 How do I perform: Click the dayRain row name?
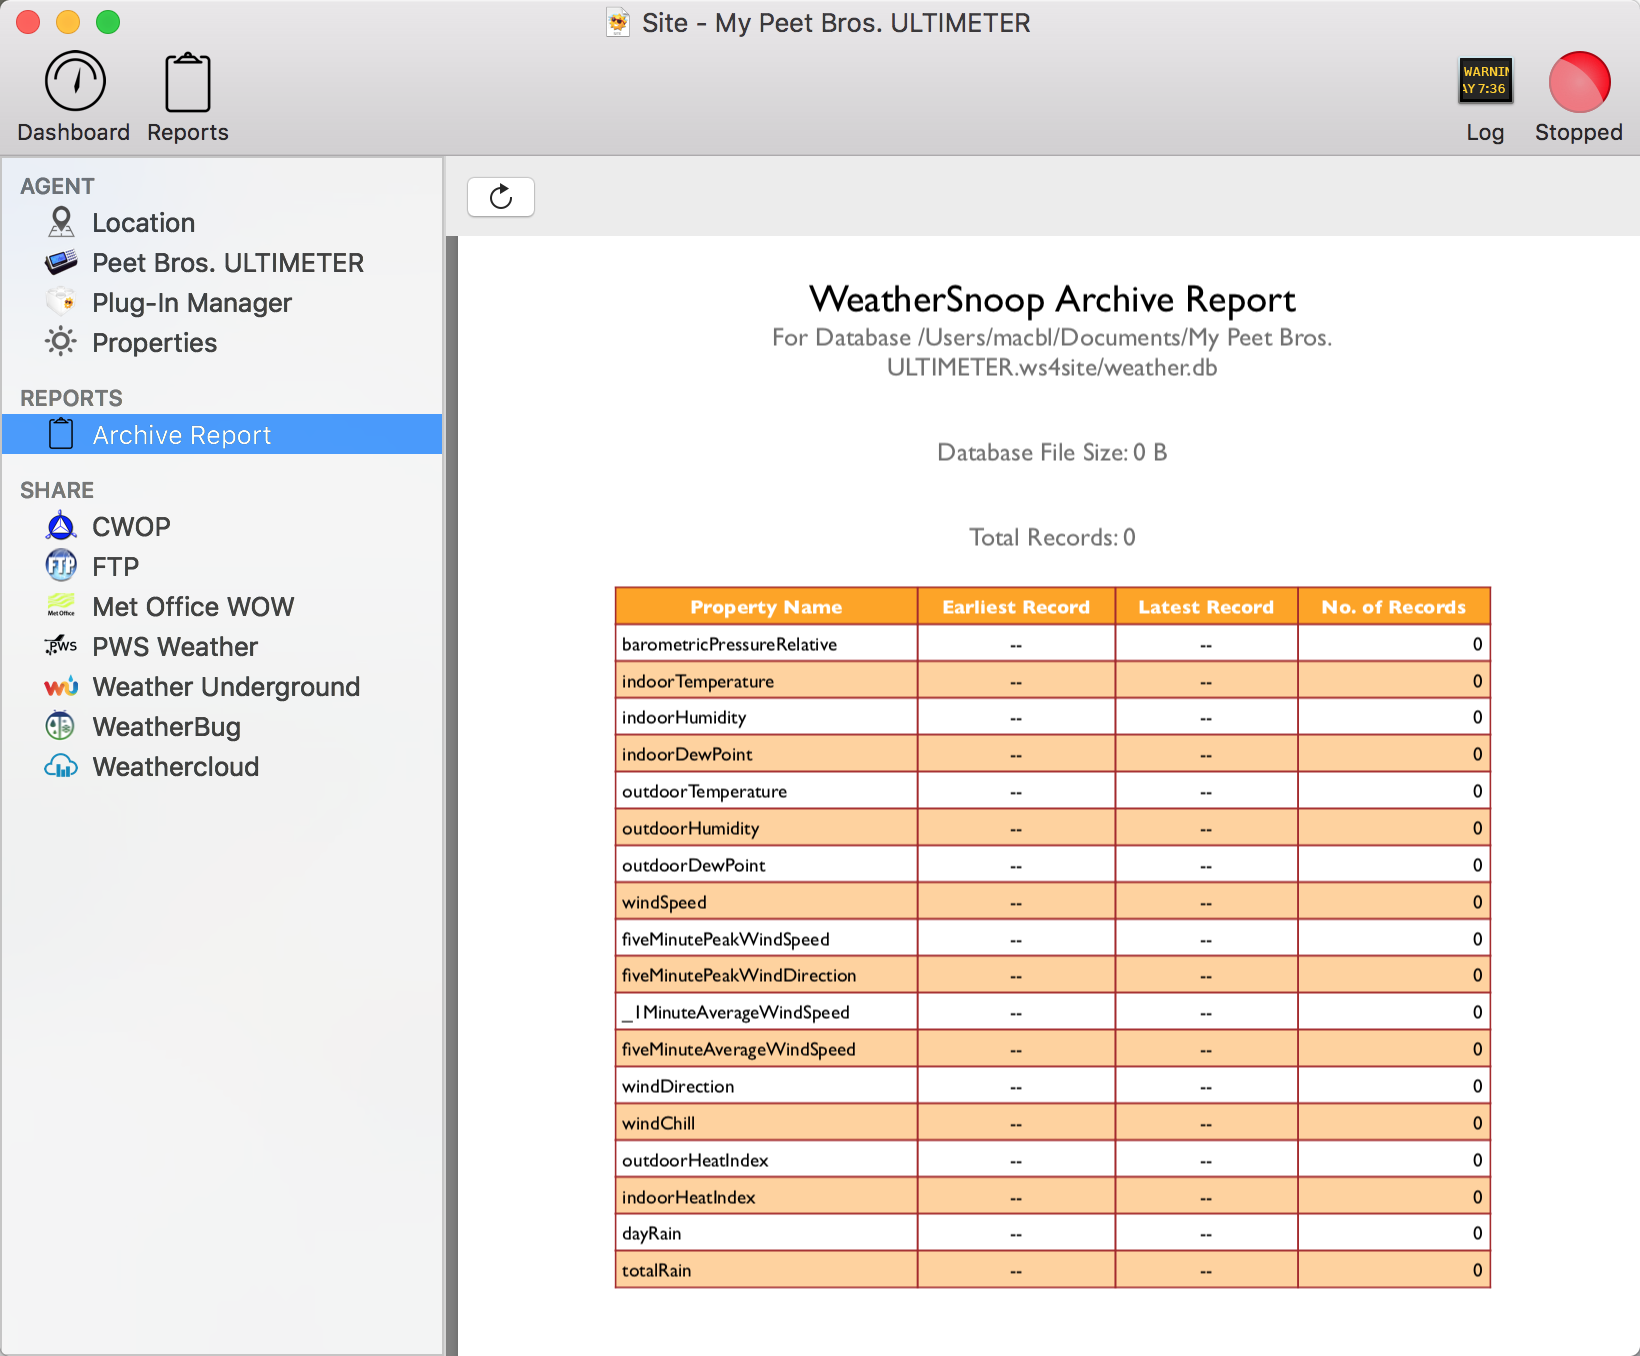point(651,1233)
